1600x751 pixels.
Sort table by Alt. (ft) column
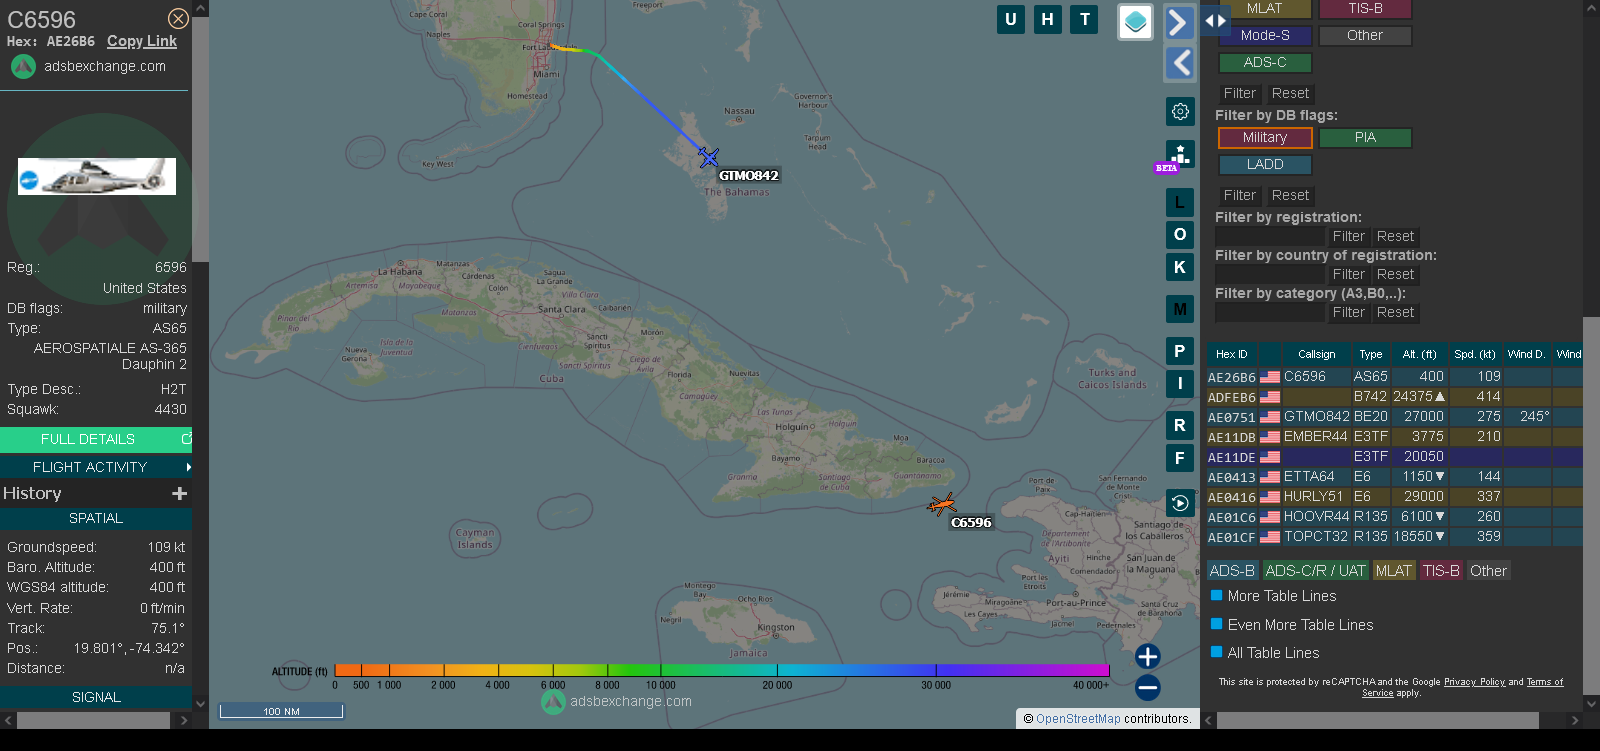coord(1419,354)
